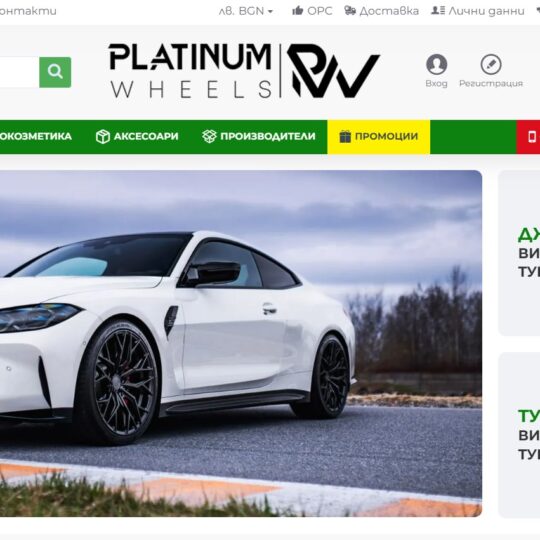Click the Регистрация pencil icon
The image size is (540, 540).
pyautogui.click(x=491, y=64)
